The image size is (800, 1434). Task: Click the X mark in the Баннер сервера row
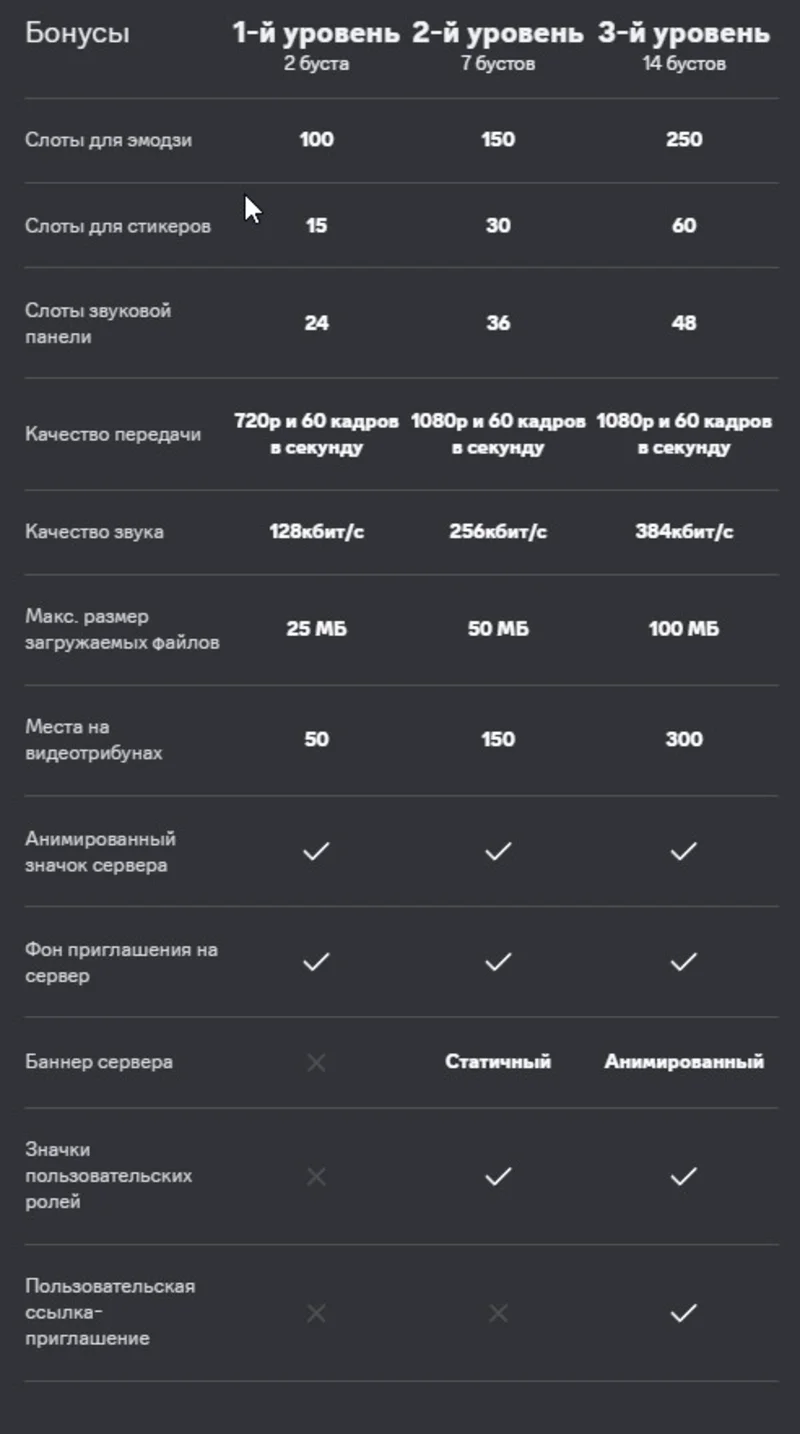point(316,1062)
